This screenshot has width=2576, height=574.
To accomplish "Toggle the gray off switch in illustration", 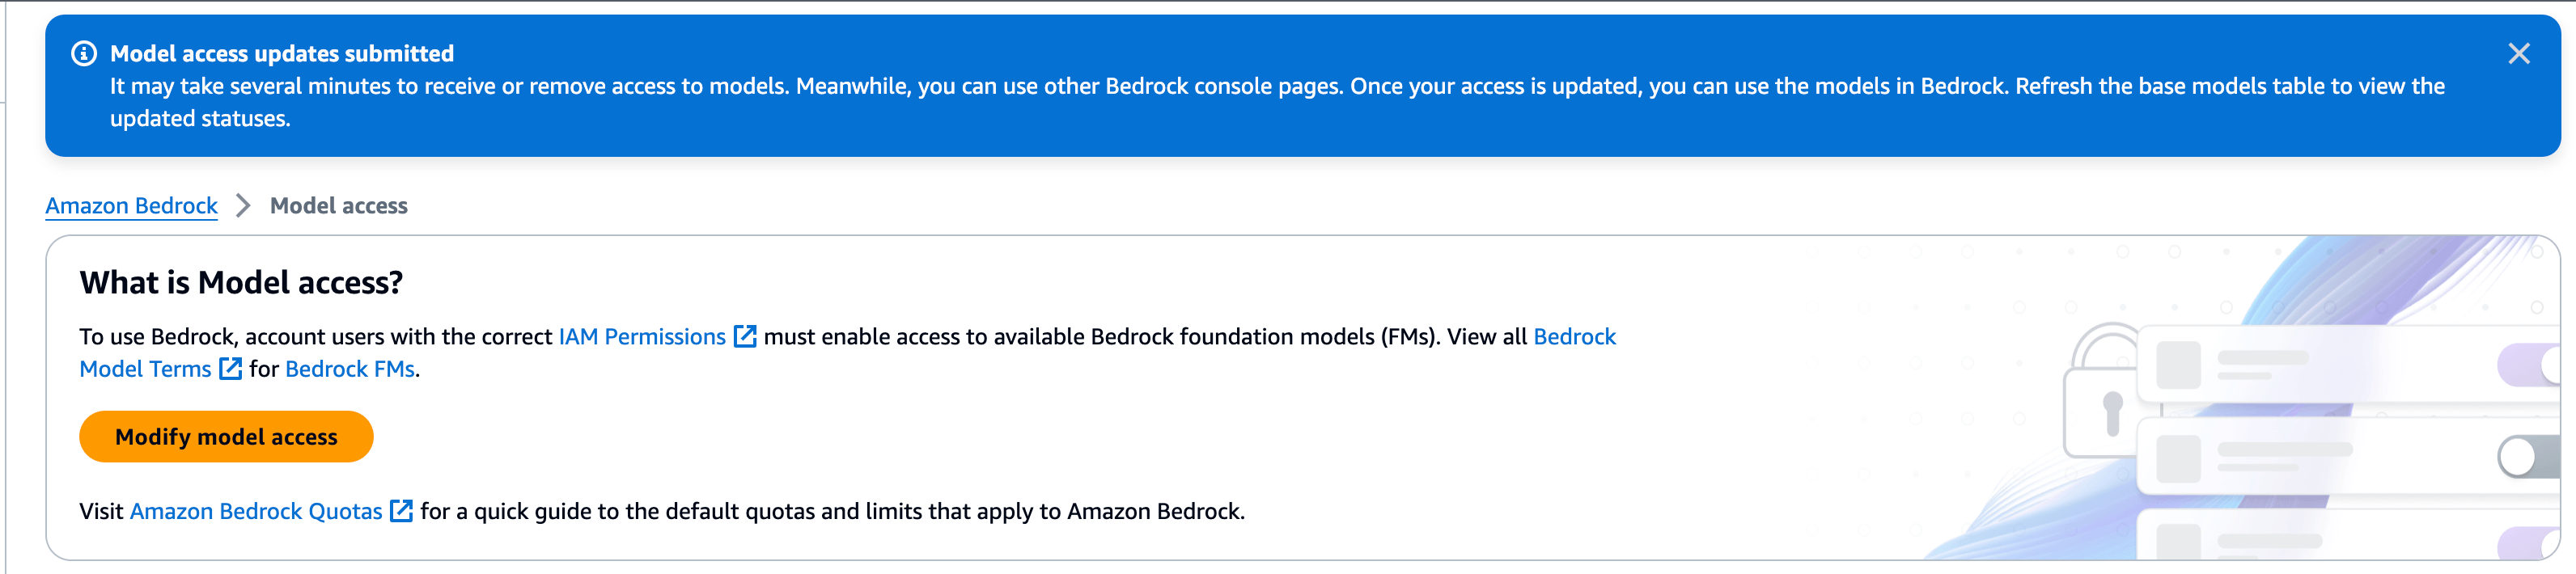I will click(2527, 457).
